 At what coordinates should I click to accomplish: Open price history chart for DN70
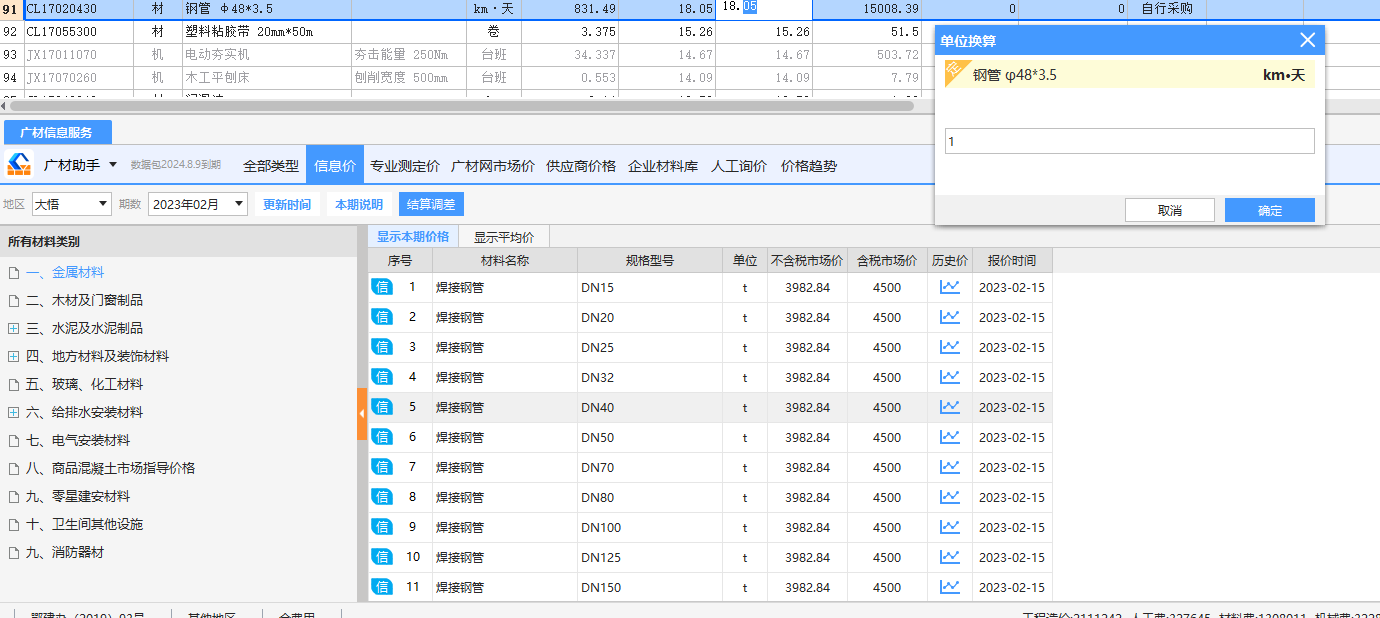pos(949,467)
